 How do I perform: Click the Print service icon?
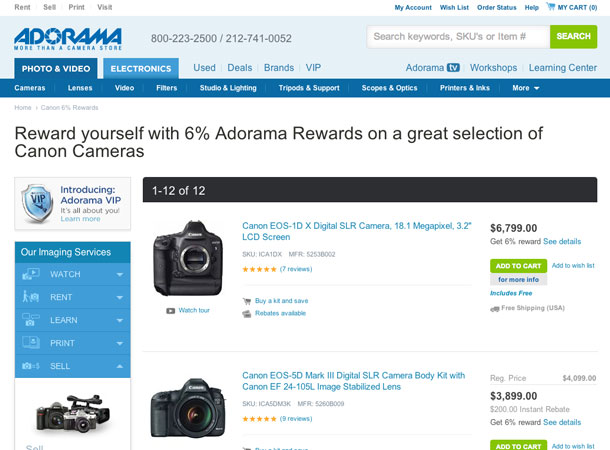[x=31, y=343]
